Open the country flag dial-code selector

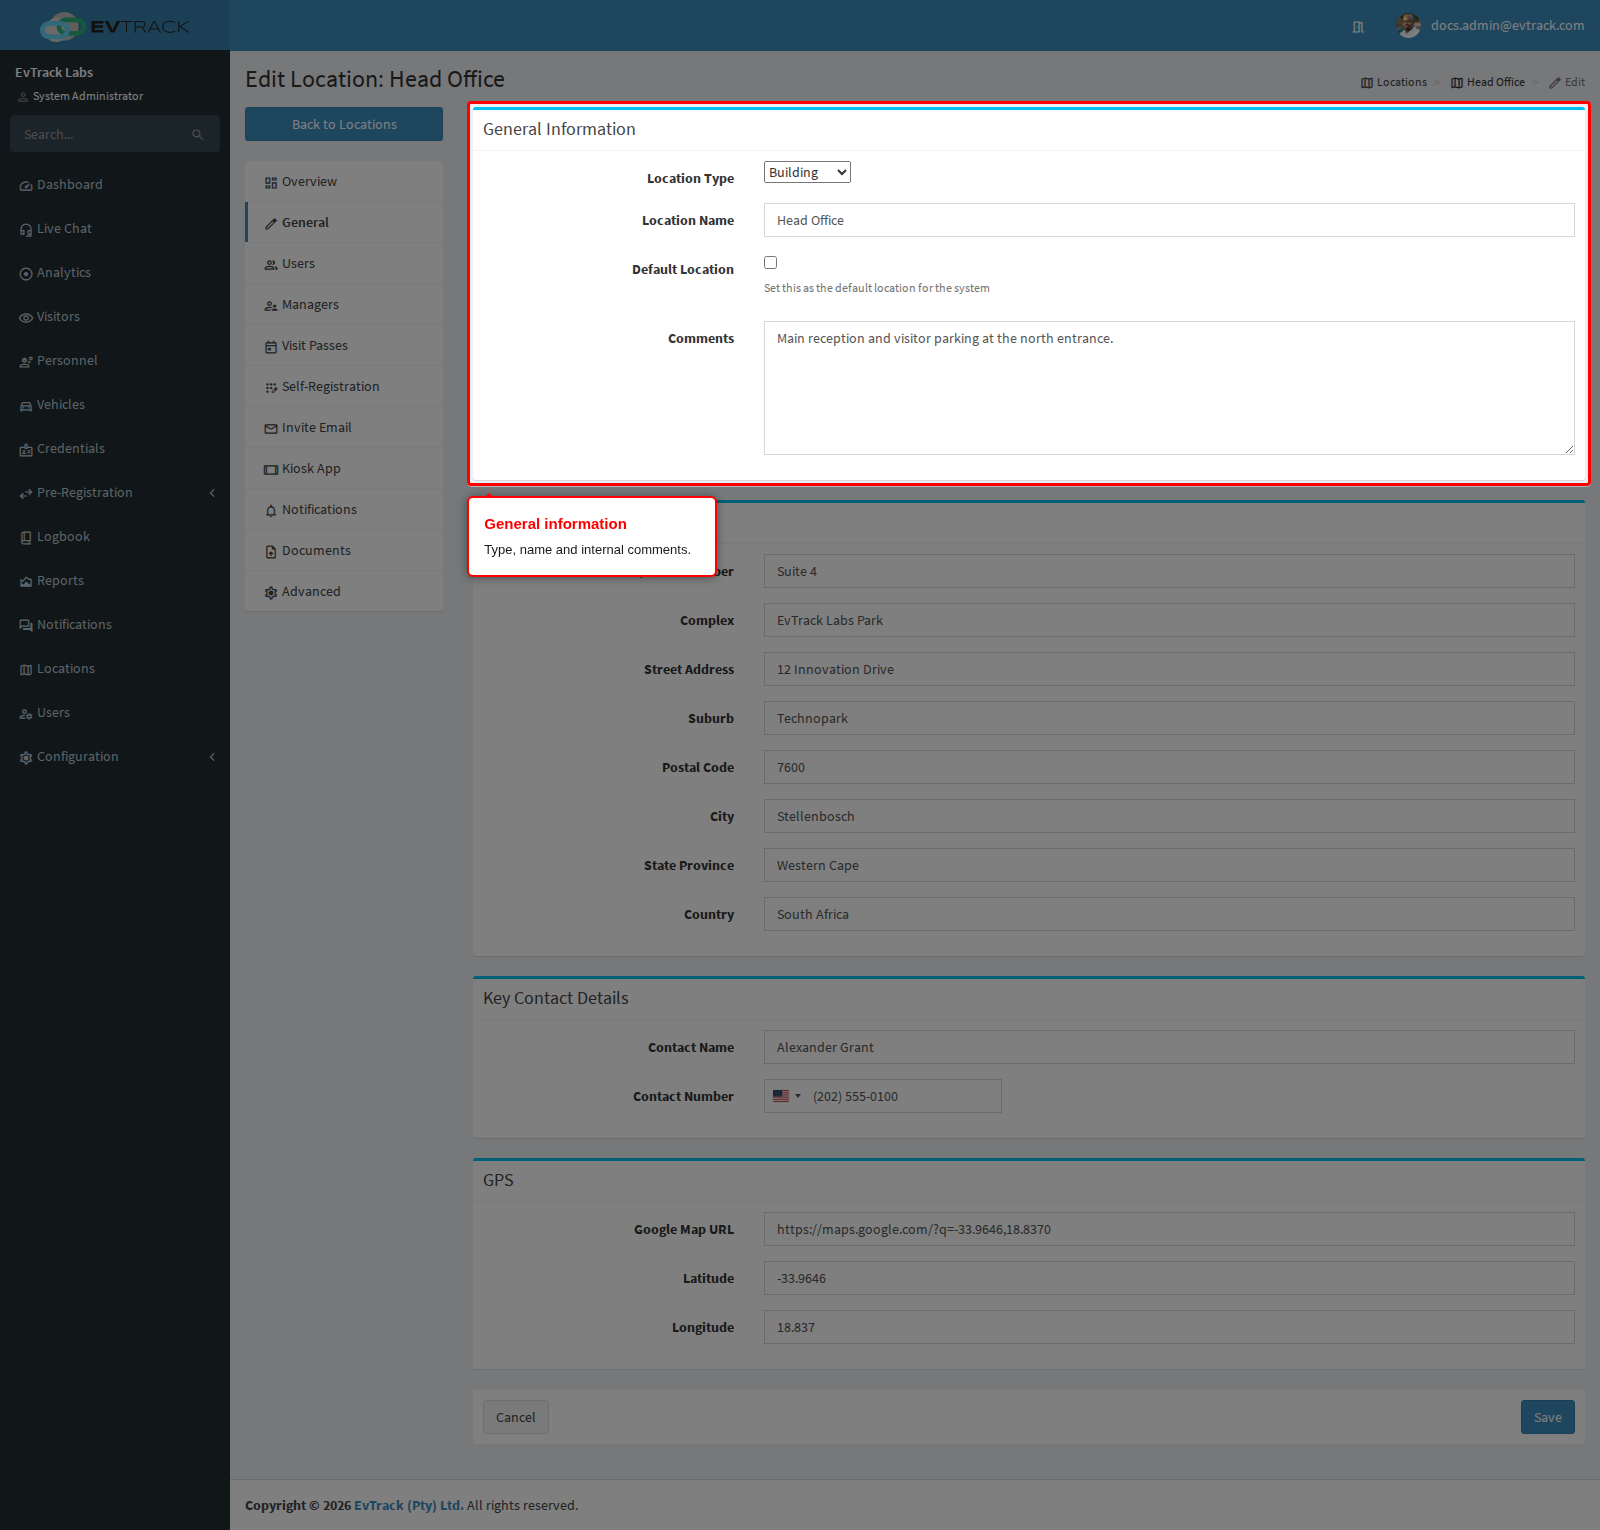click(x=786, y=1096)
